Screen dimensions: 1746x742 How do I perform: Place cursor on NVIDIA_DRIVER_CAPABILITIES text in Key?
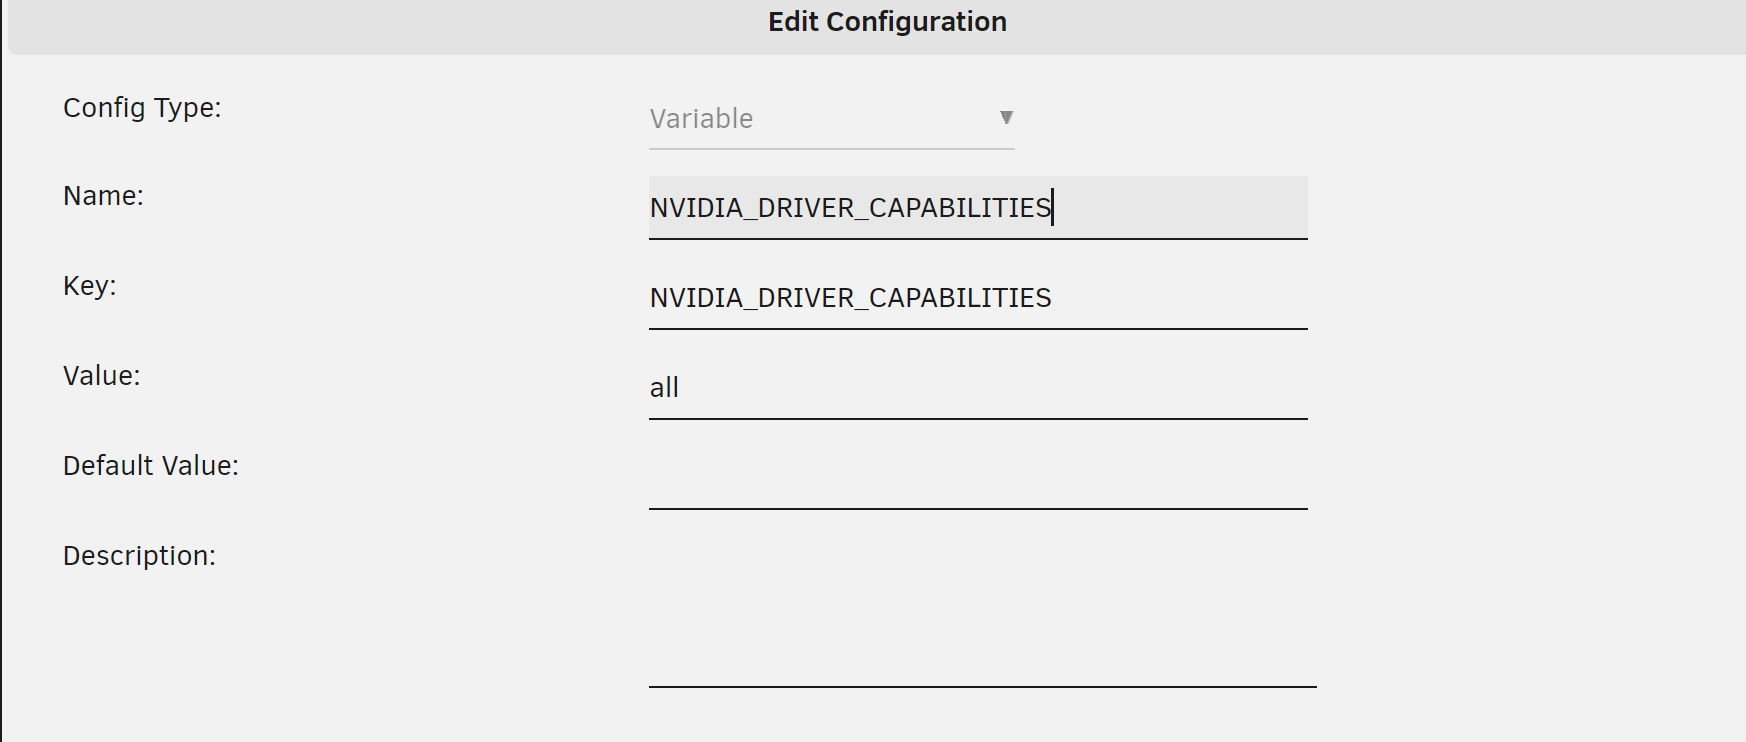pyautogui.click(x=850, y=298)
